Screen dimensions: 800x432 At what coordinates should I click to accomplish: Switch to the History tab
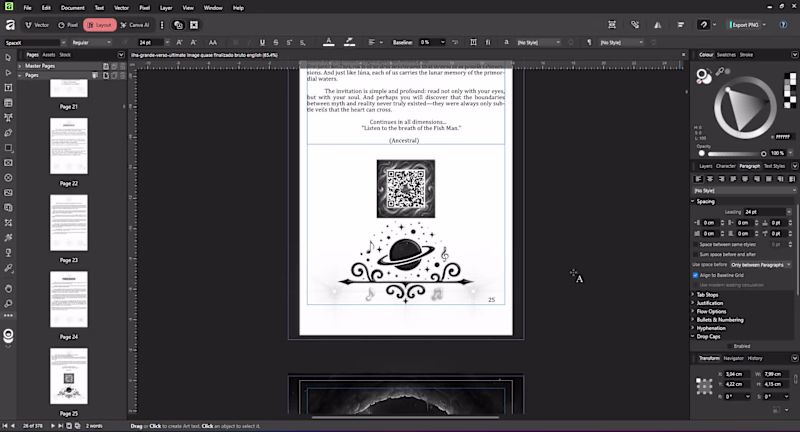(x=755, y=359)
